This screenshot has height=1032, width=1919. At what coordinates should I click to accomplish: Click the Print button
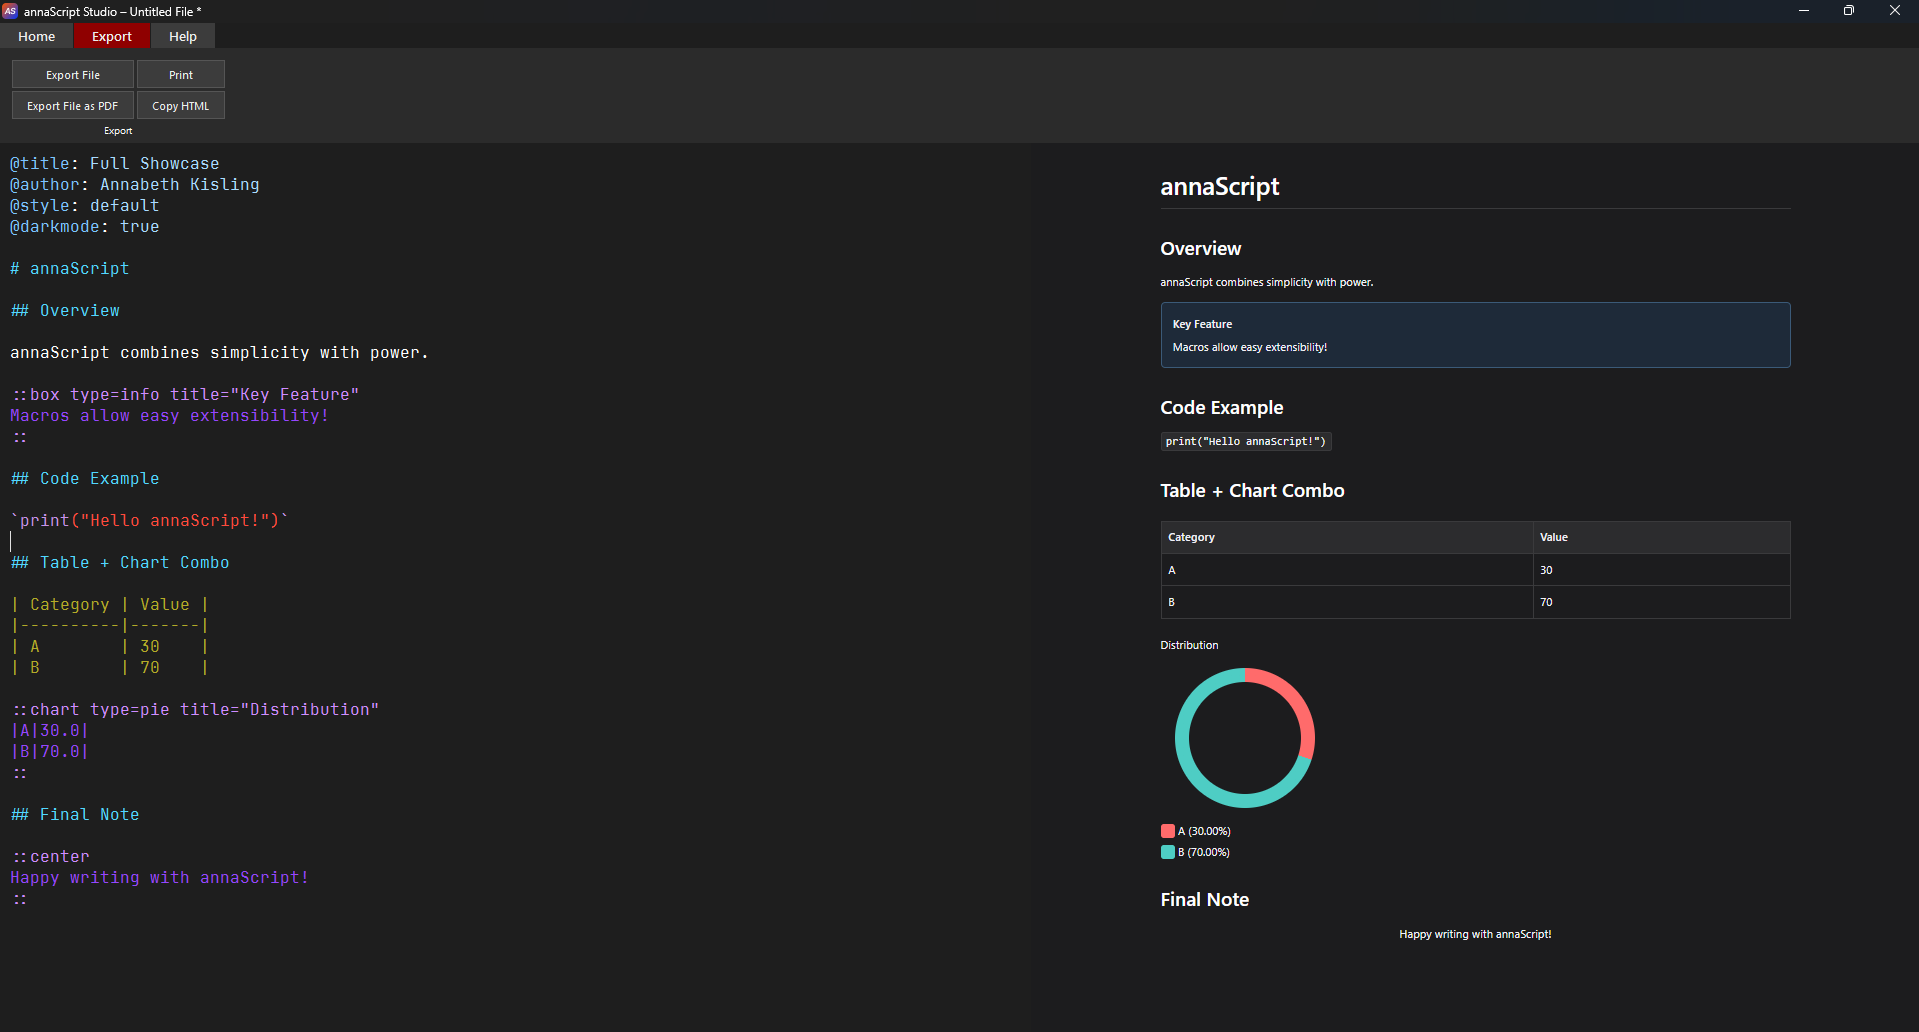[181, 75]
